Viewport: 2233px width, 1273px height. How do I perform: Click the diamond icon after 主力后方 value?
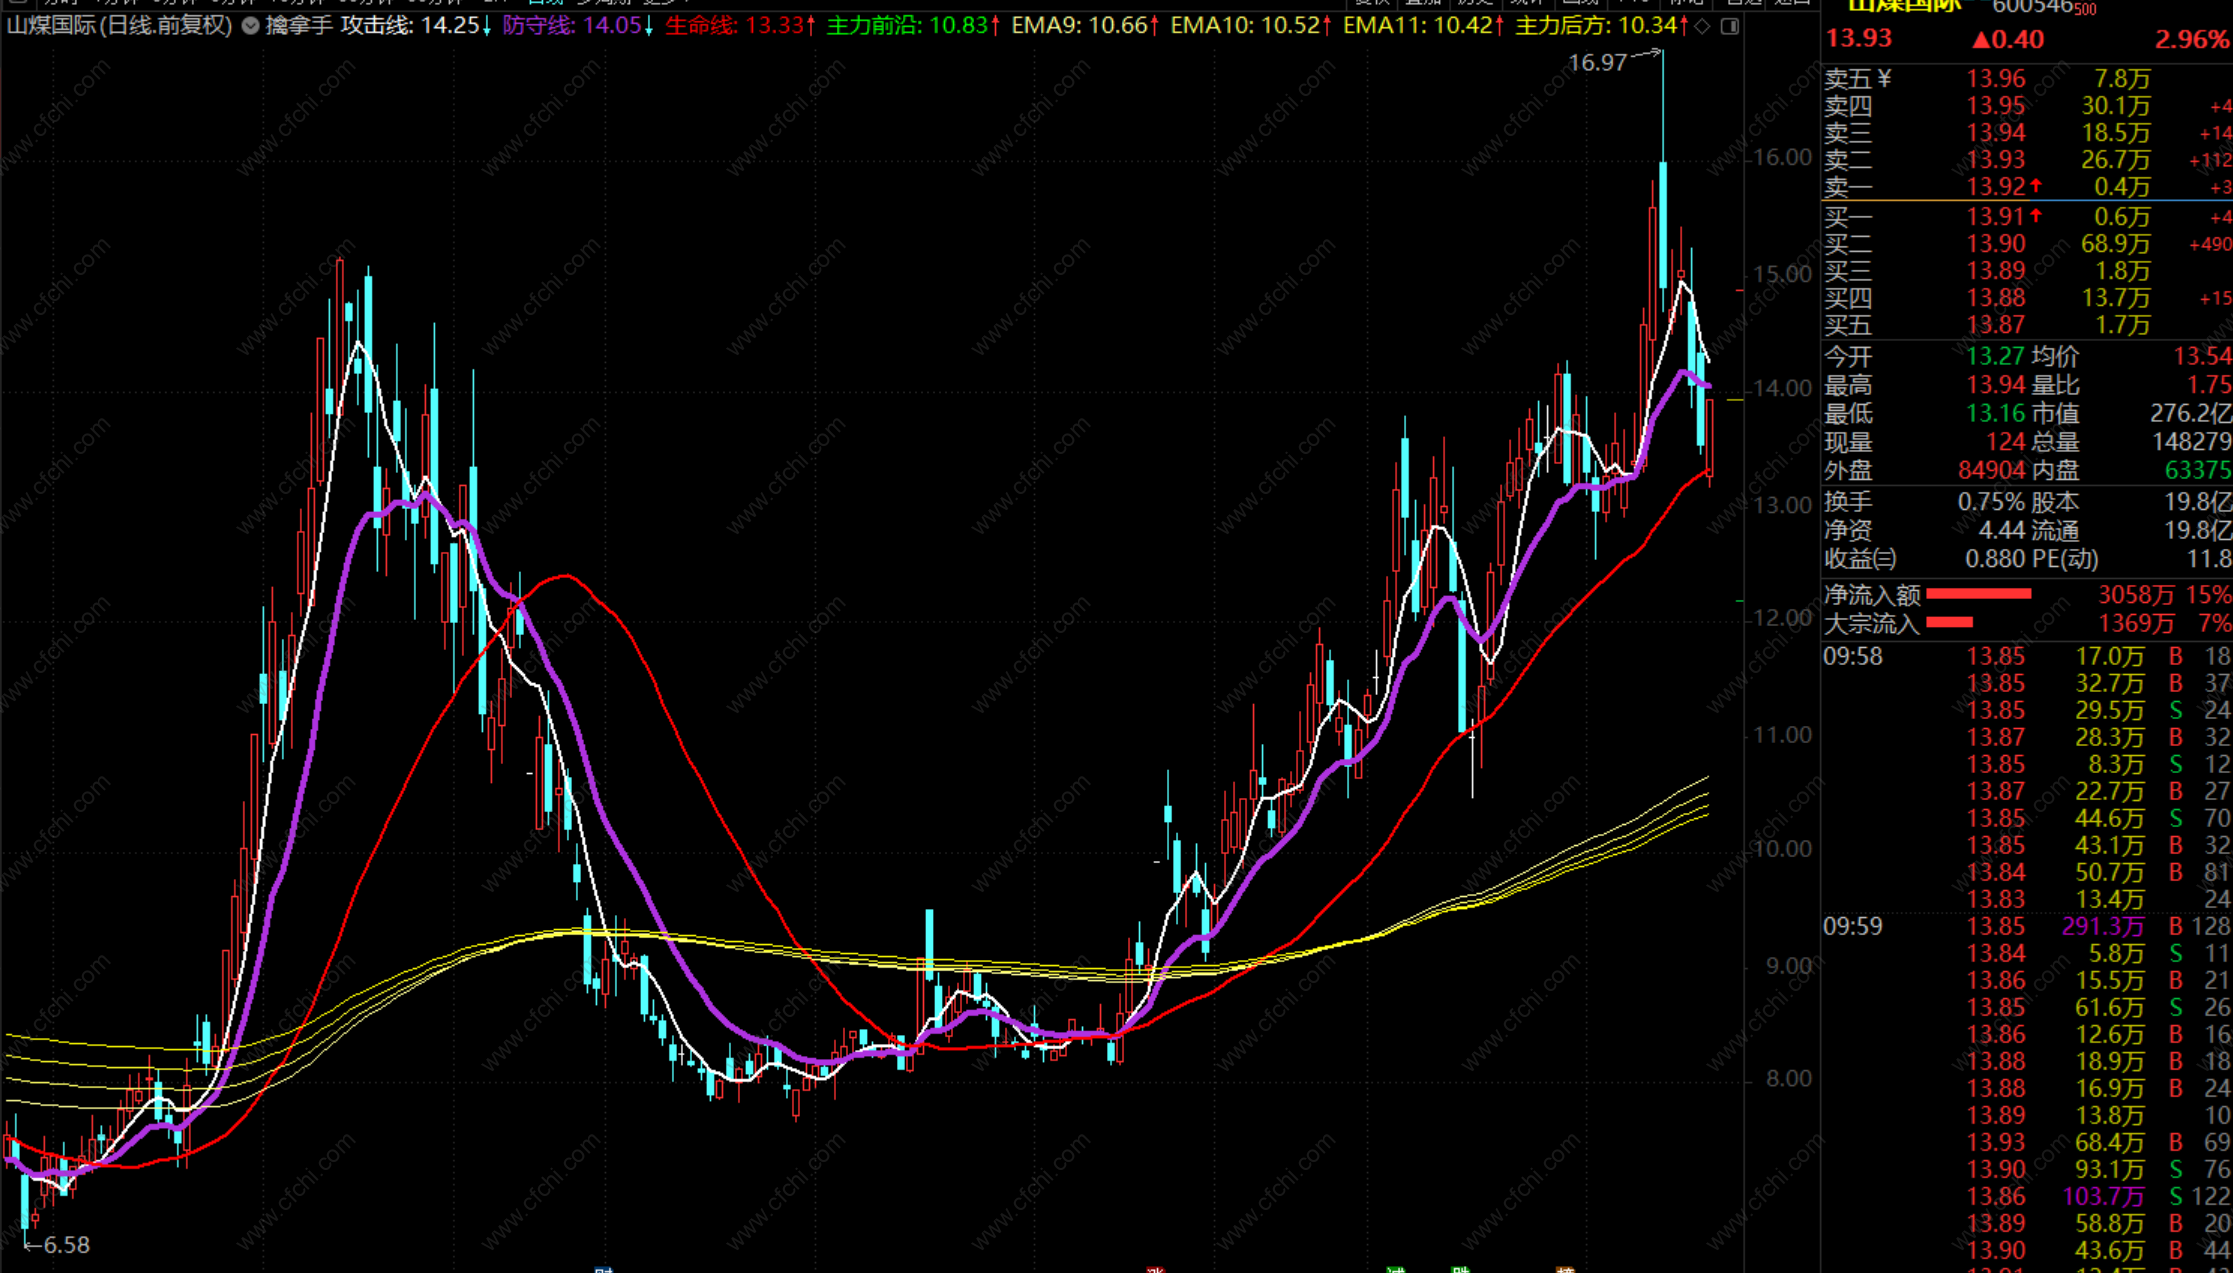1703,26
